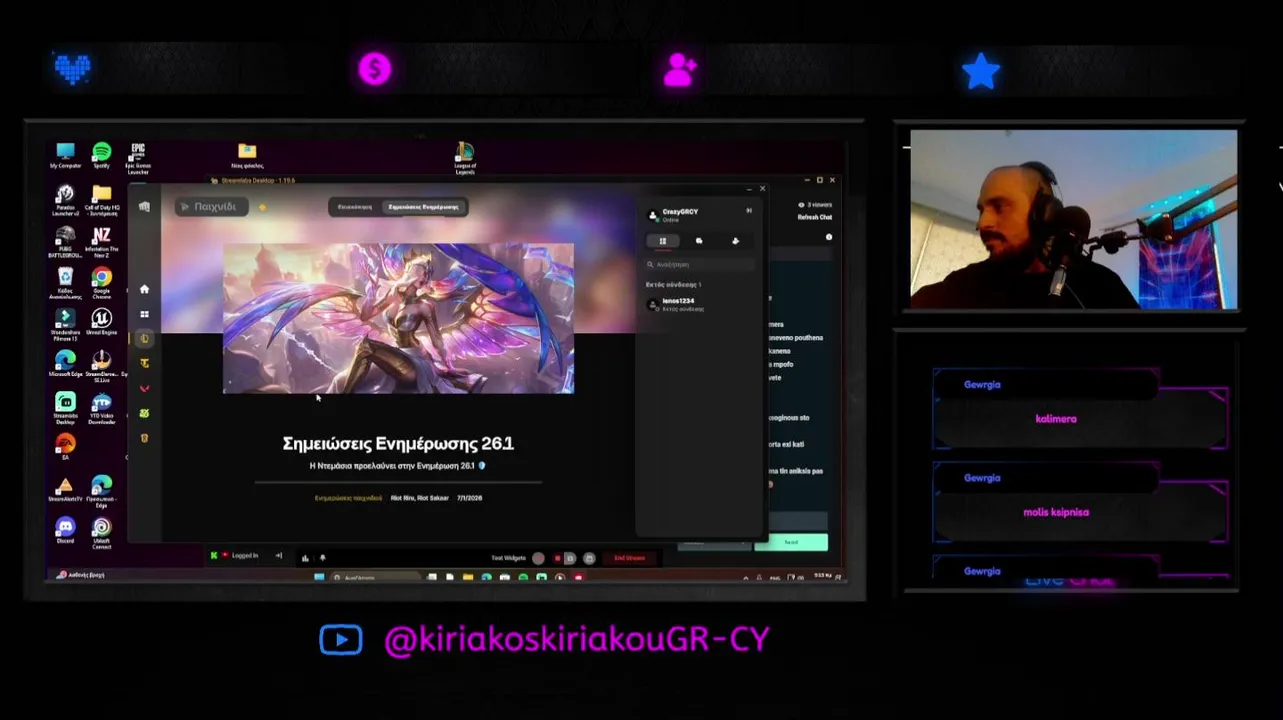
Task: Switch to the Σημειώσεις Ενημέρωσης tab
Action: coord(423,207)
